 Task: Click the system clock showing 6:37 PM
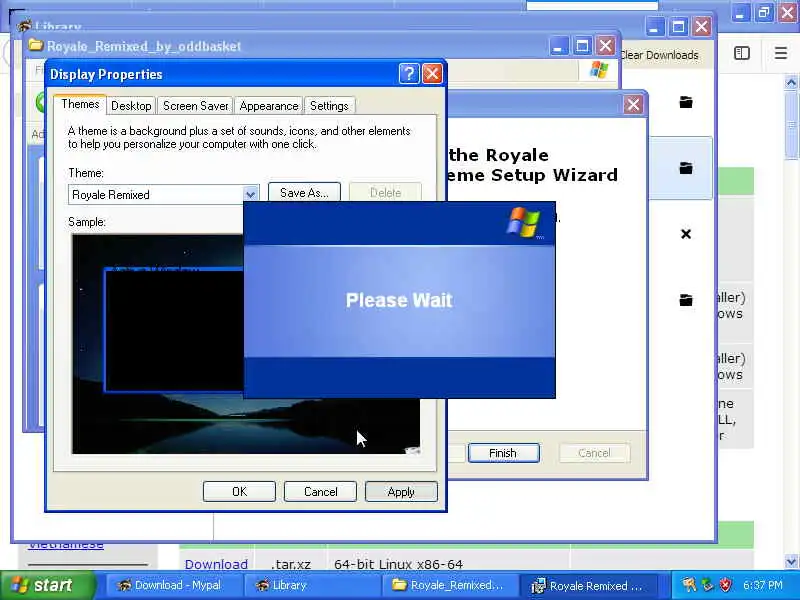pos(762,585)
